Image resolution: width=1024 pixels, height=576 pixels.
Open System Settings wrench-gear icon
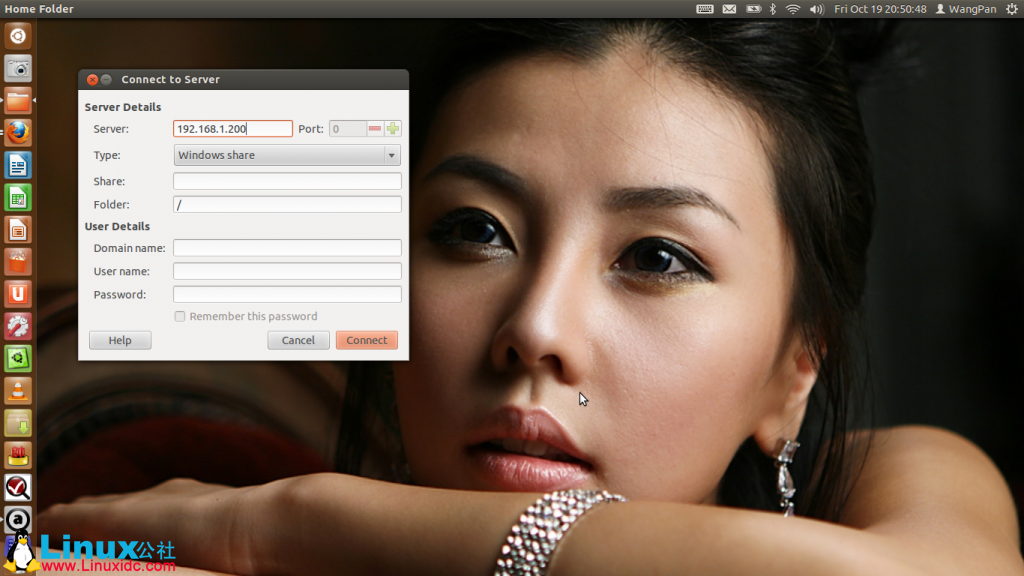pos(18,327)
